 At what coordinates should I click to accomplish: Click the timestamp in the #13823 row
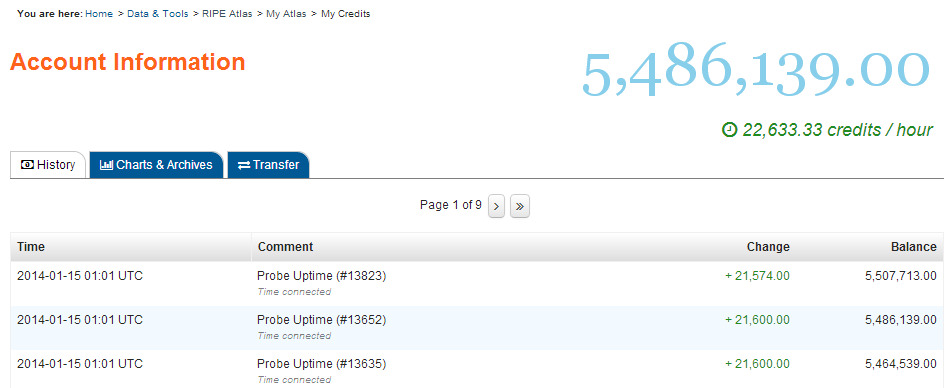80,276
